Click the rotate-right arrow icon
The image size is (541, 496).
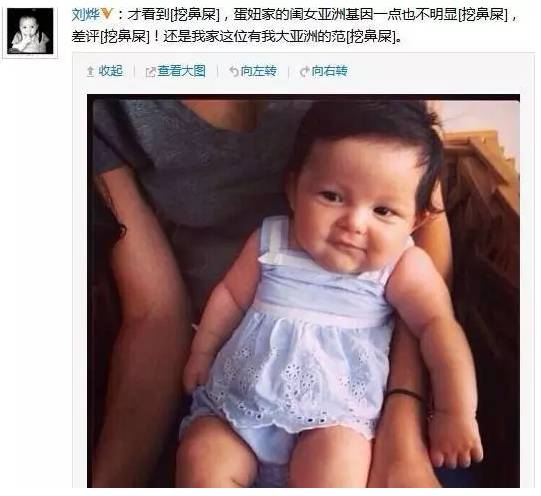click(x=304, y=71)
